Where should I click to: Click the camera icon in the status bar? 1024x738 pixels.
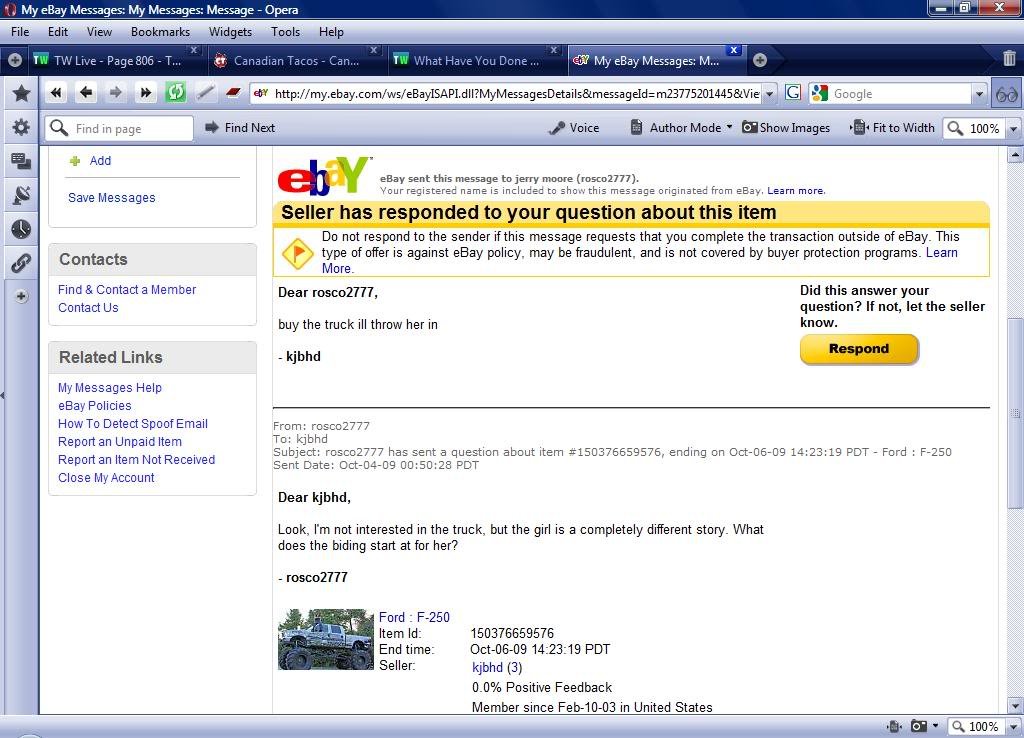pos(919,726)
